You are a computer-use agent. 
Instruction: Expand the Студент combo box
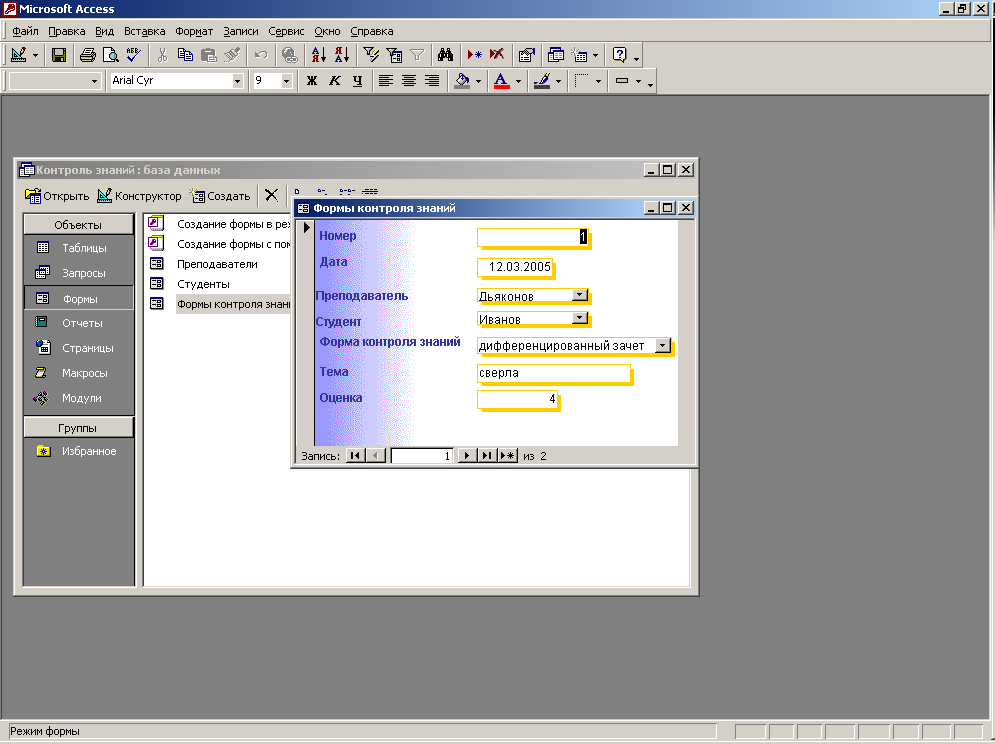[580, 318]
